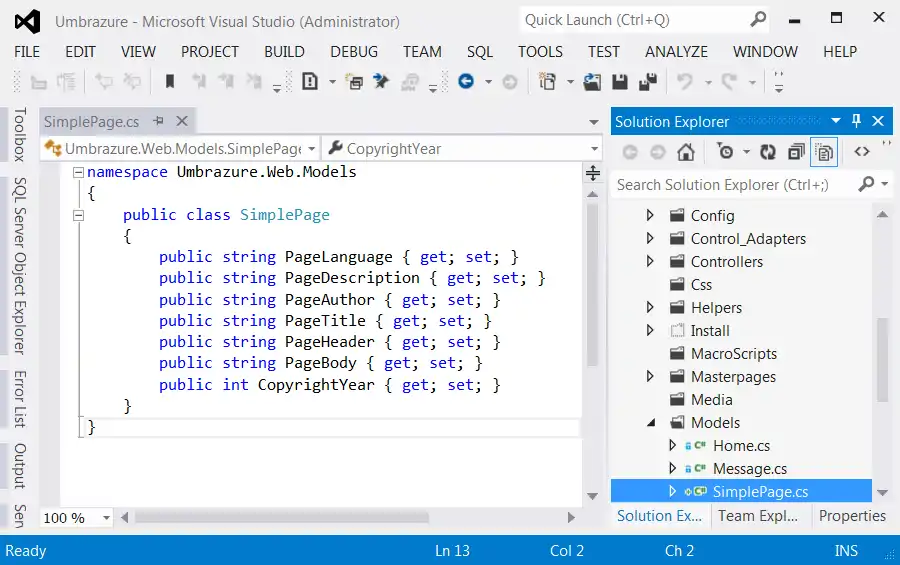This screenshot has height=565, width=900.
Task: Click the toolbar overflow options chevron at far right
Action: point(778,82)
